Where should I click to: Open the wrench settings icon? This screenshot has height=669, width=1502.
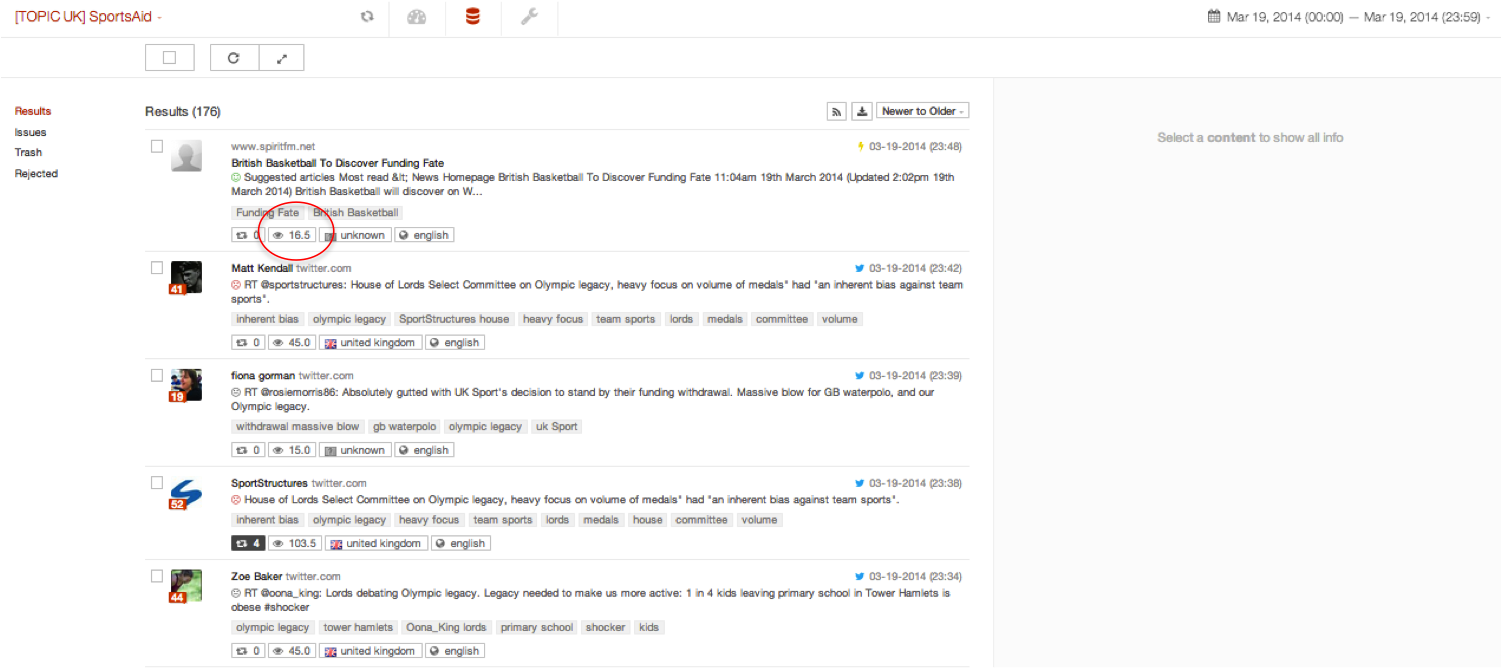tap(529, 17)
